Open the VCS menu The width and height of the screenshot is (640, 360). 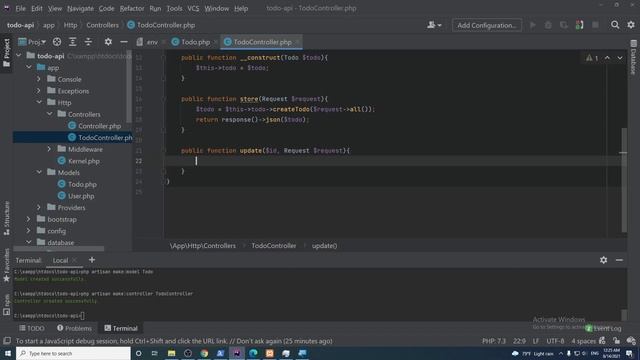[193, 8]
